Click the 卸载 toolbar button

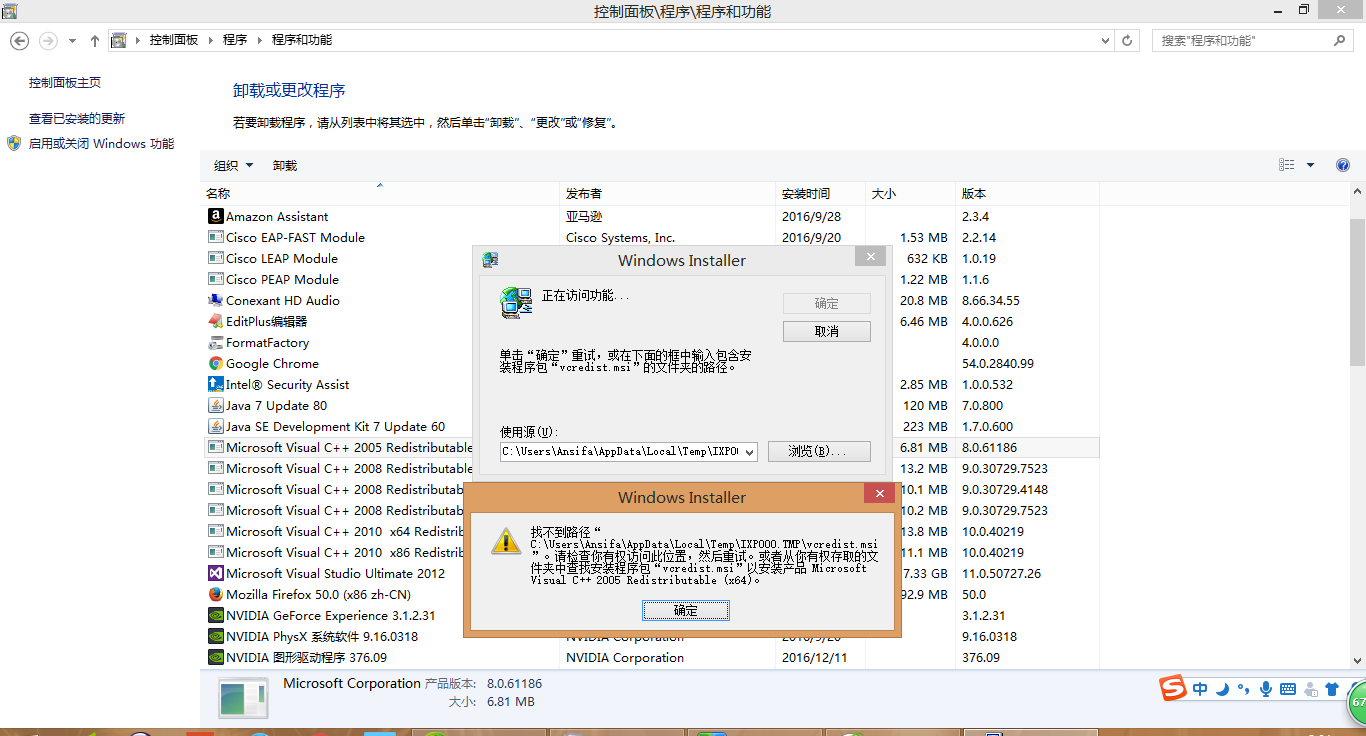coord(285,165)
